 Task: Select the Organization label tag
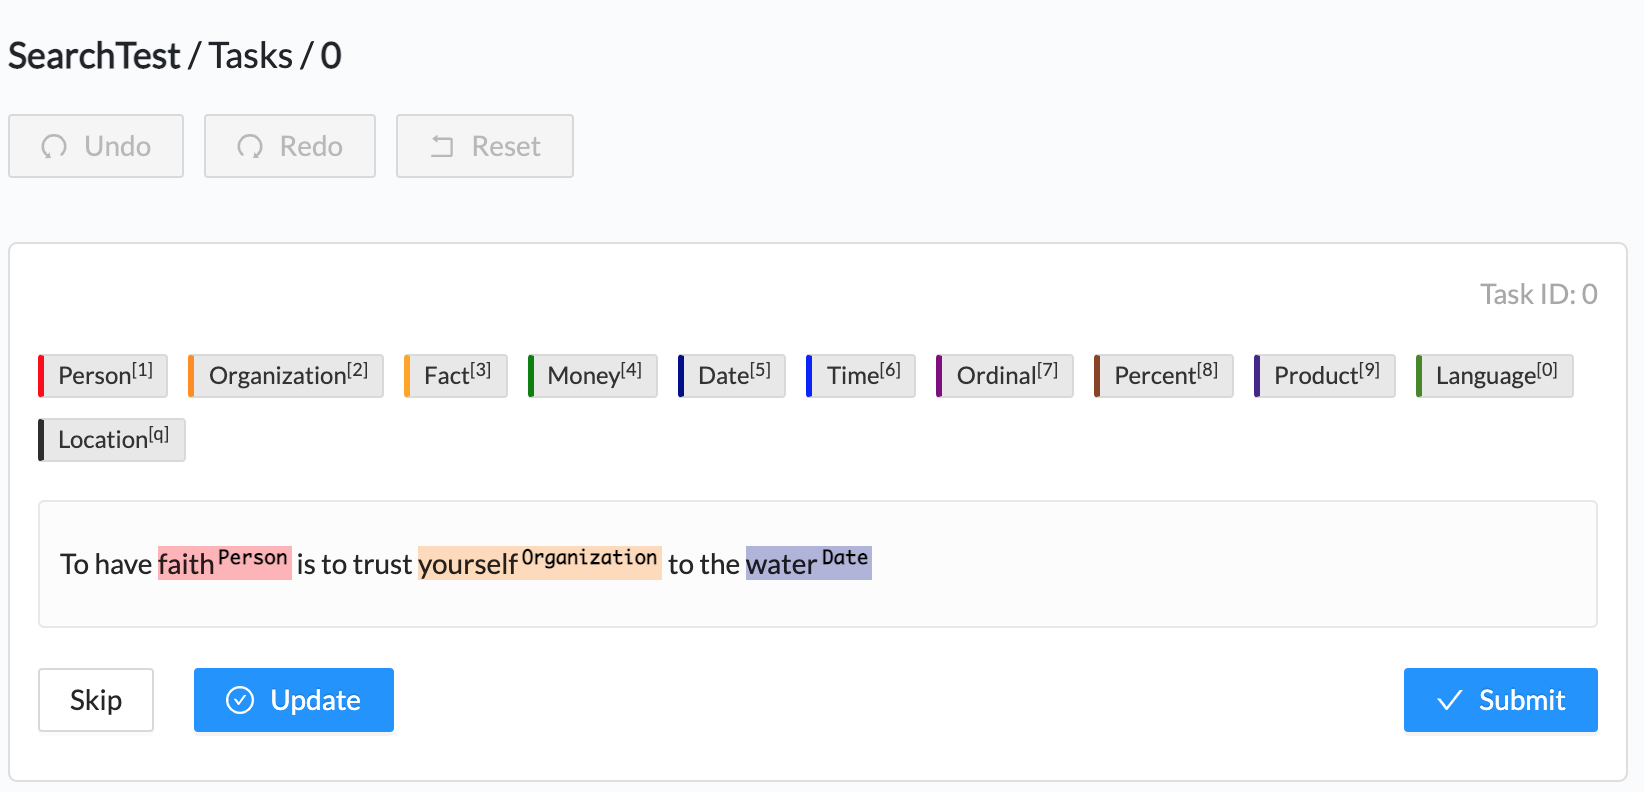pyautogui.click(x=287, y=376)
